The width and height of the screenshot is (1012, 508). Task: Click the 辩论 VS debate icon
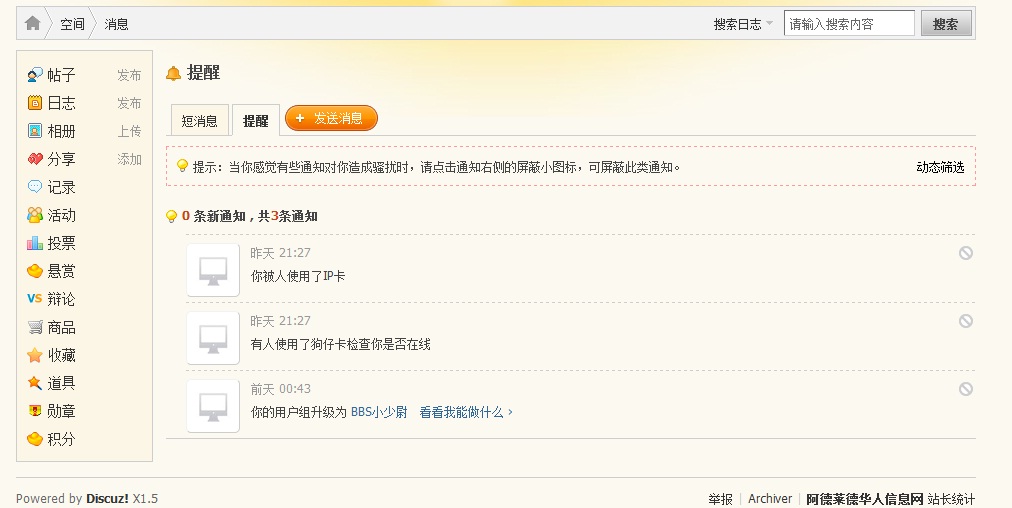pyautogui.click(x=35, y=299)
